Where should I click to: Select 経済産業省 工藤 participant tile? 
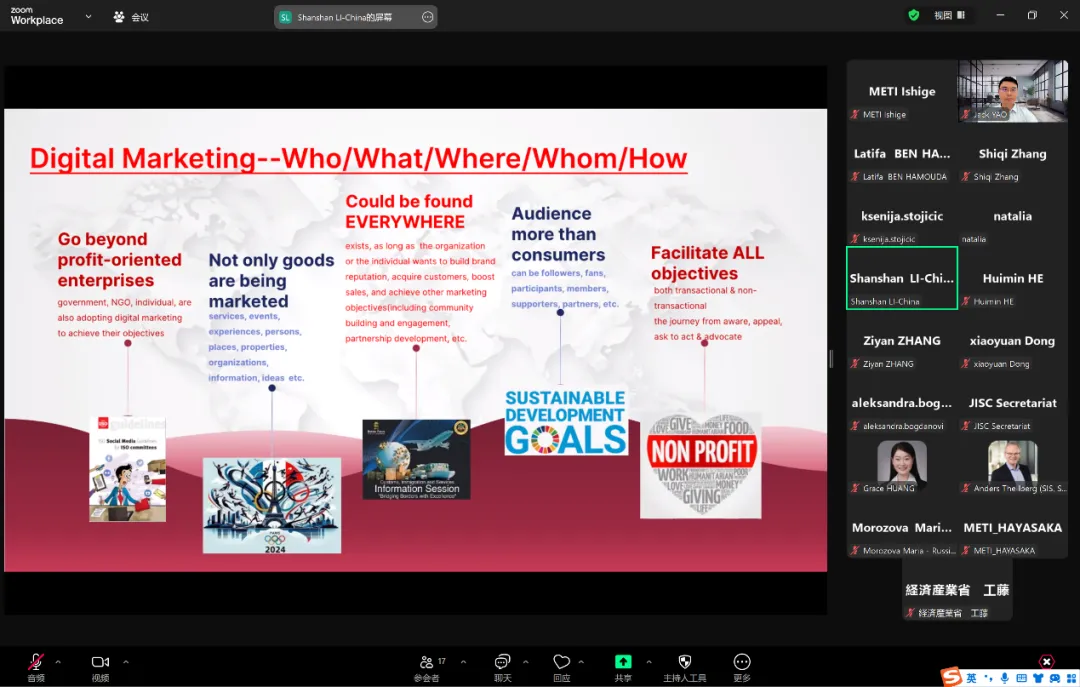pyautogui.click(x=957, y=590)
